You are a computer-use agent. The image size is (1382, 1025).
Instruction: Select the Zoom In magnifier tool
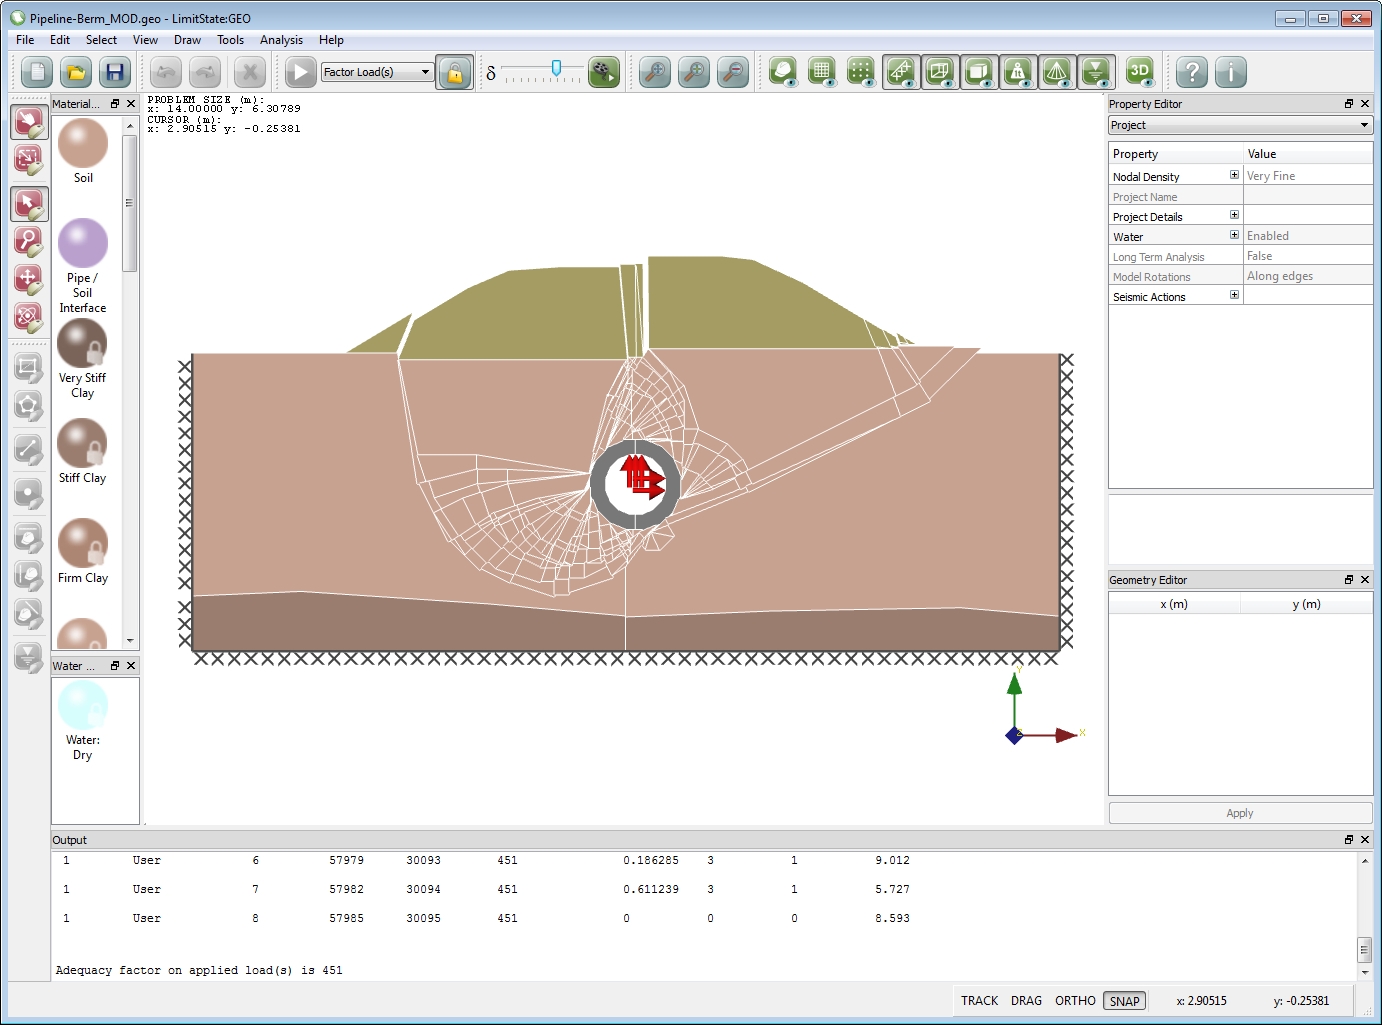point(694,71)
